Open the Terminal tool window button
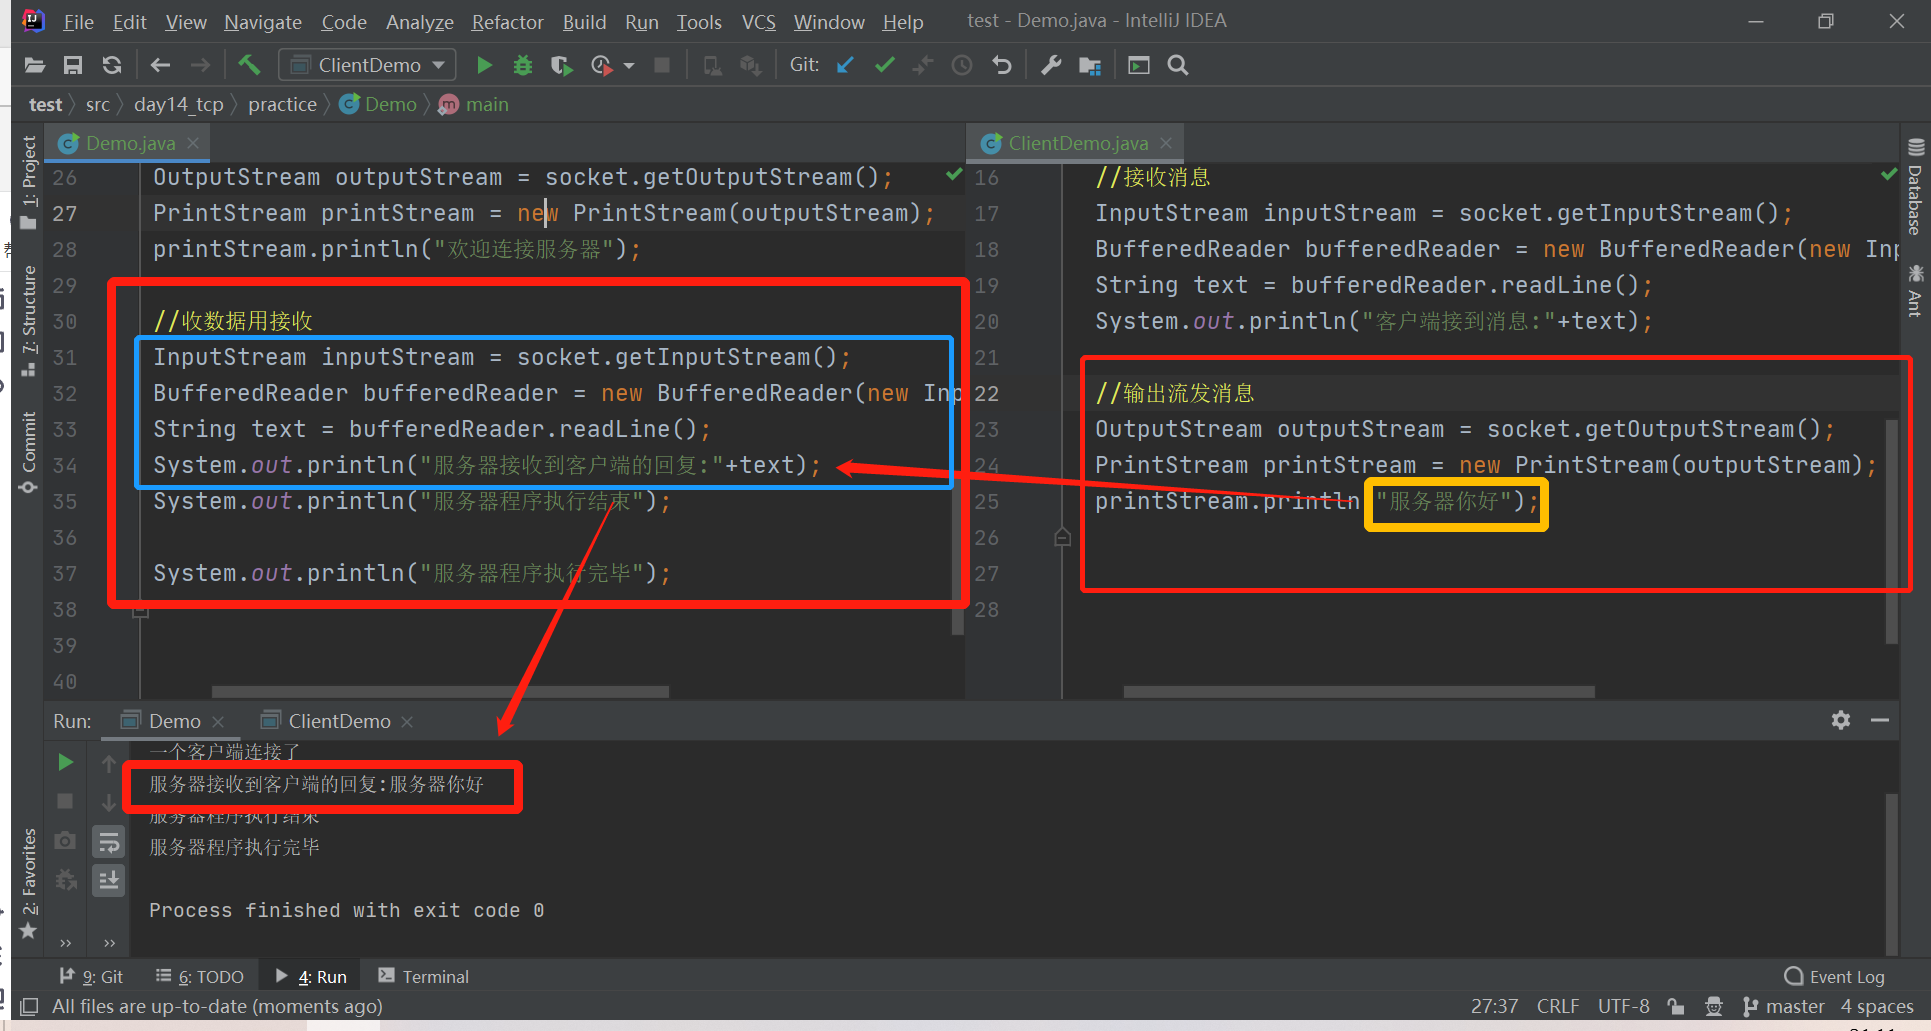The height and width of the screenshot is (1031, 1931). point(424,976)
